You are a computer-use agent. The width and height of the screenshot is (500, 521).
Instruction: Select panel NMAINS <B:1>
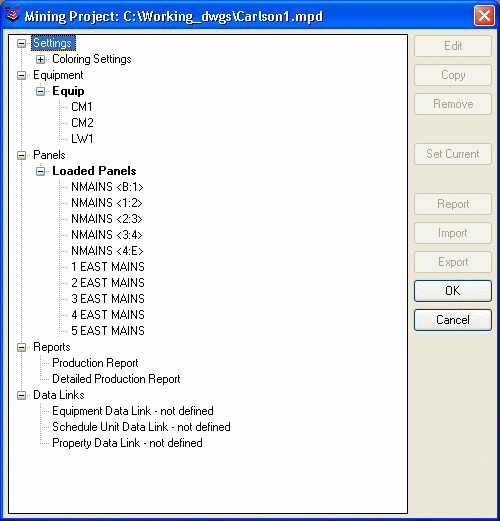107,187
